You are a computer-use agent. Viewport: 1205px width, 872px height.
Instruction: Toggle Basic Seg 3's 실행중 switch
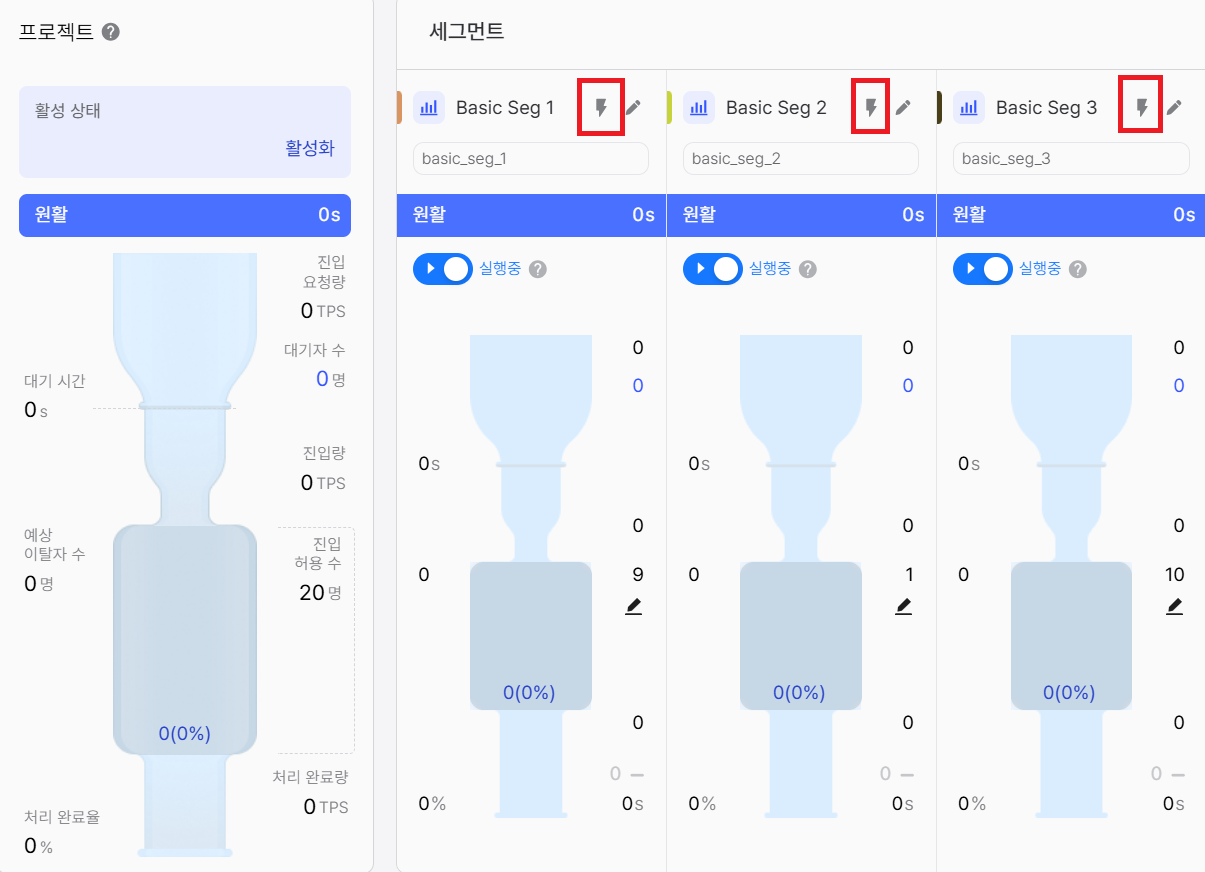point(983,269)
